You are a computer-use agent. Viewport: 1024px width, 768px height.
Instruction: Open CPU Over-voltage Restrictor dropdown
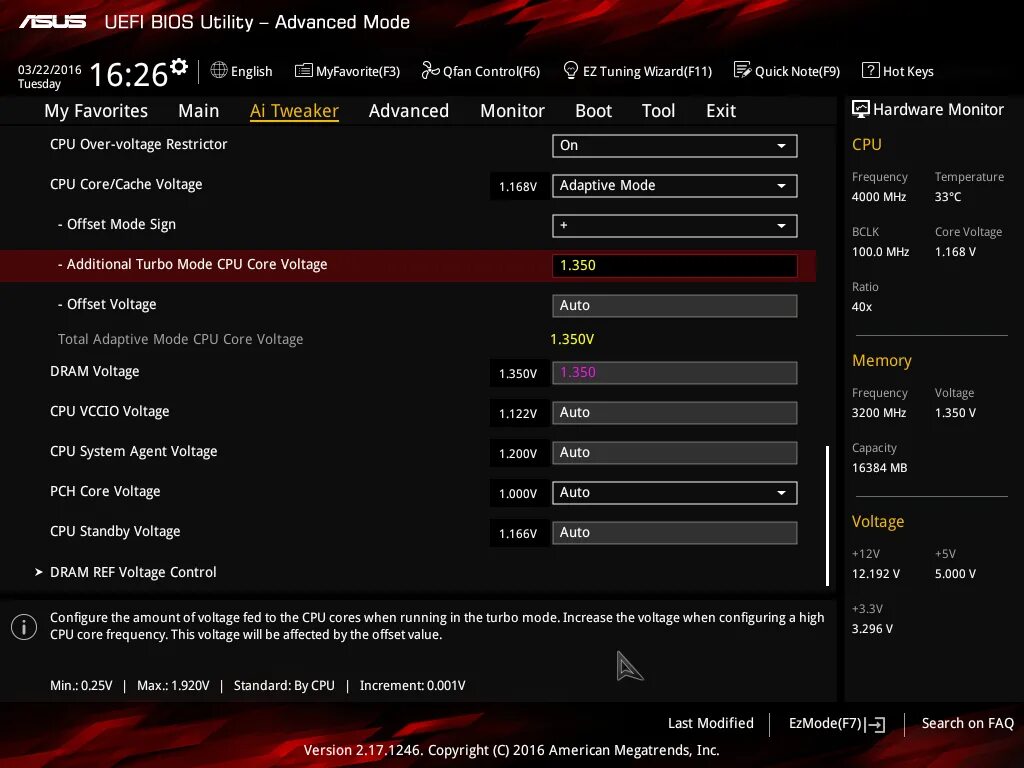(675, 146)
